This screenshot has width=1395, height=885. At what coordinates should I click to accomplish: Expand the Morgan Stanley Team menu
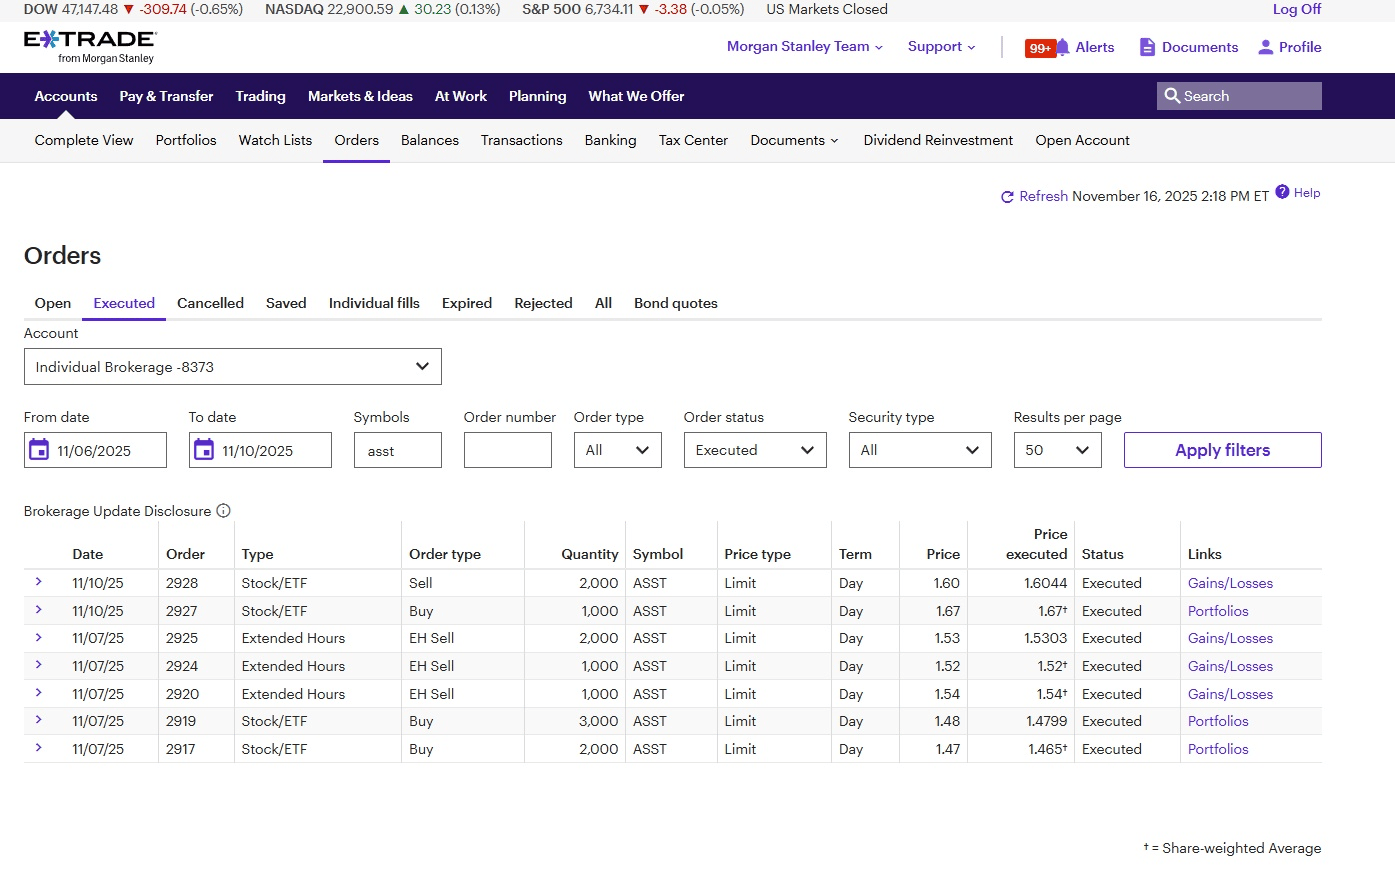(804, 47)
